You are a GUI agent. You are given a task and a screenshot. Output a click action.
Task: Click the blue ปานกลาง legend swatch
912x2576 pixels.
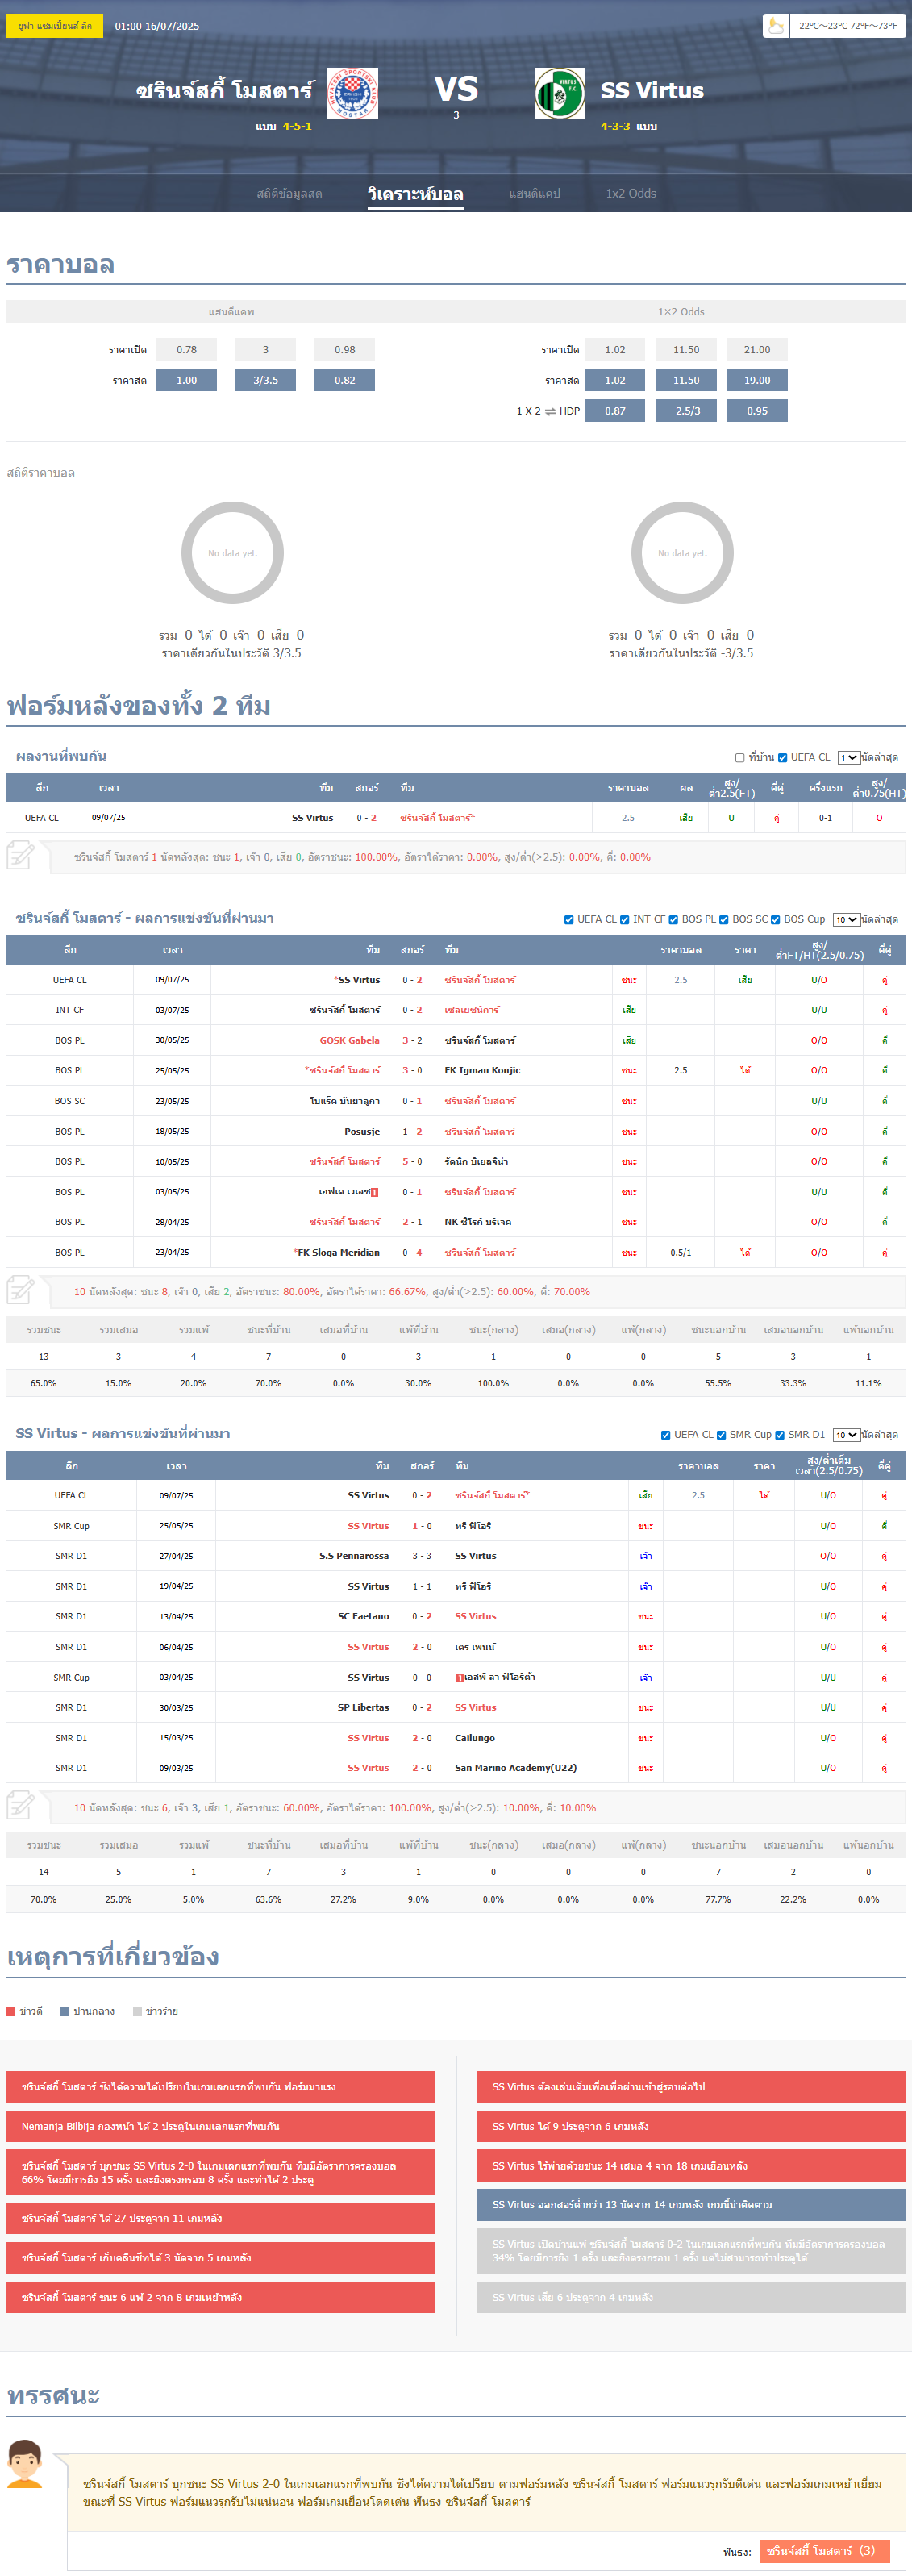pos(65,2011)
